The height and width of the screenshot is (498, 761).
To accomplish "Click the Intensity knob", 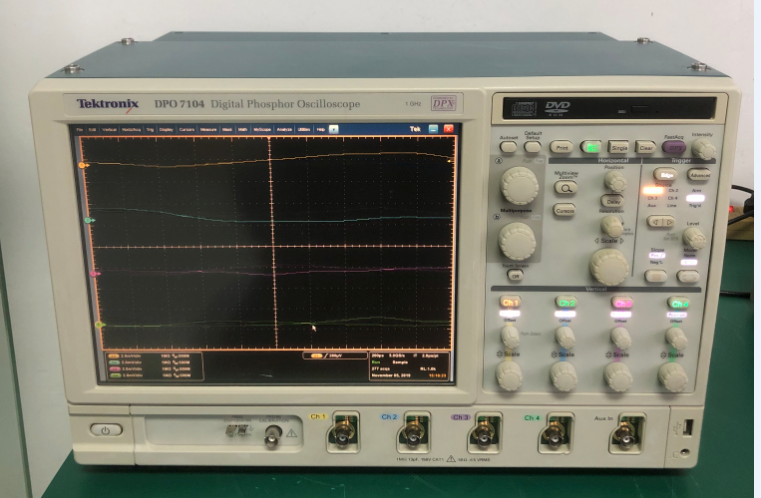I will [x=703, y=149].
